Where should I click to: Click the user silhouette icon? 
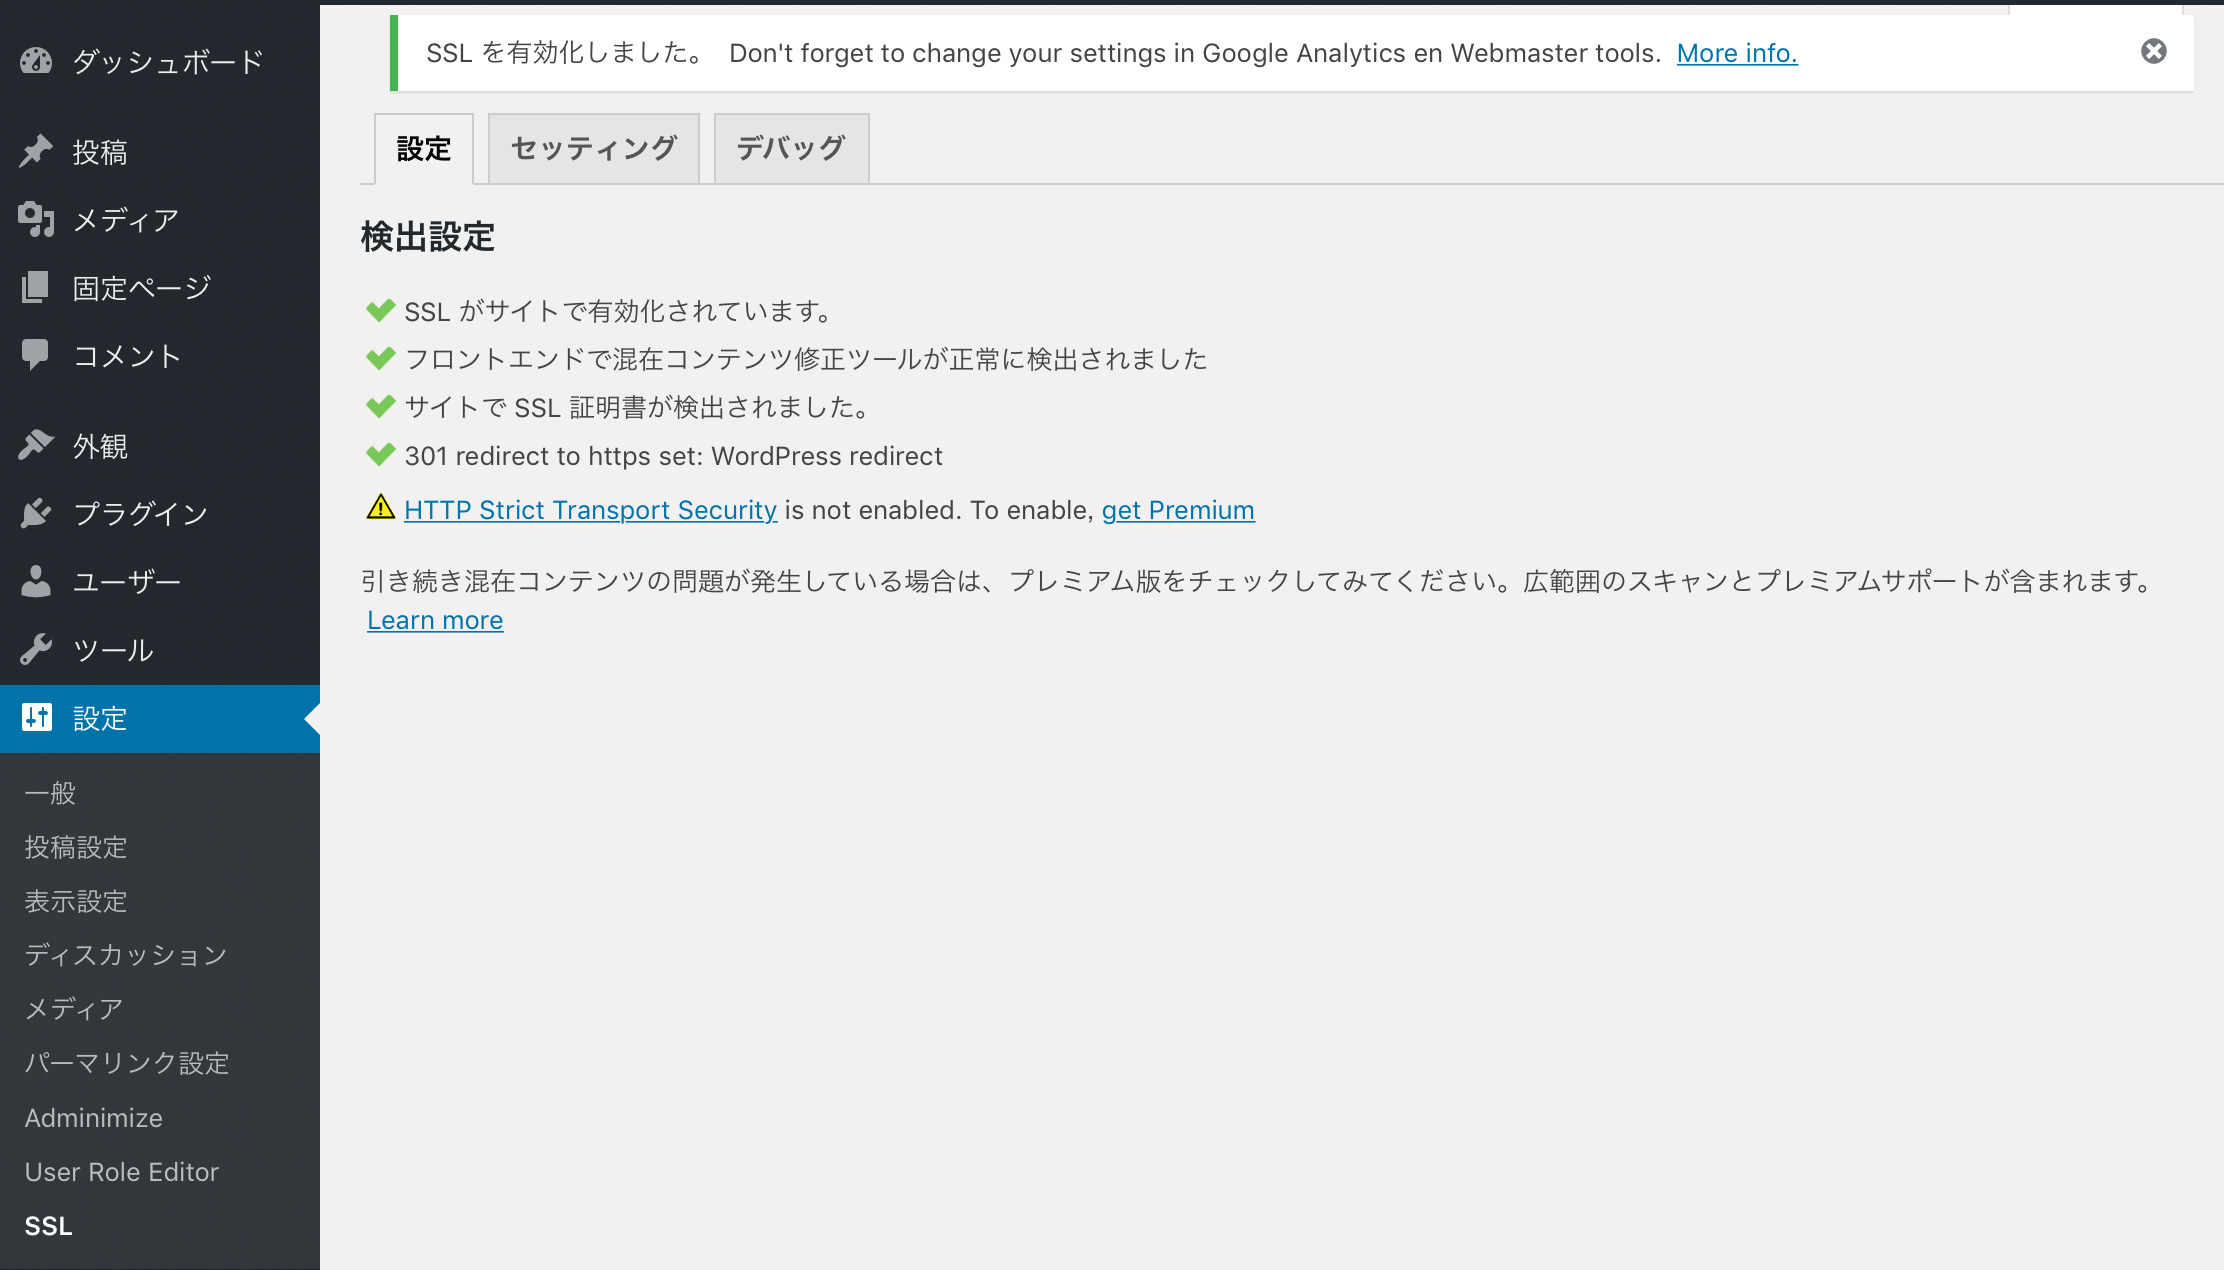click(x=36, y=581)
